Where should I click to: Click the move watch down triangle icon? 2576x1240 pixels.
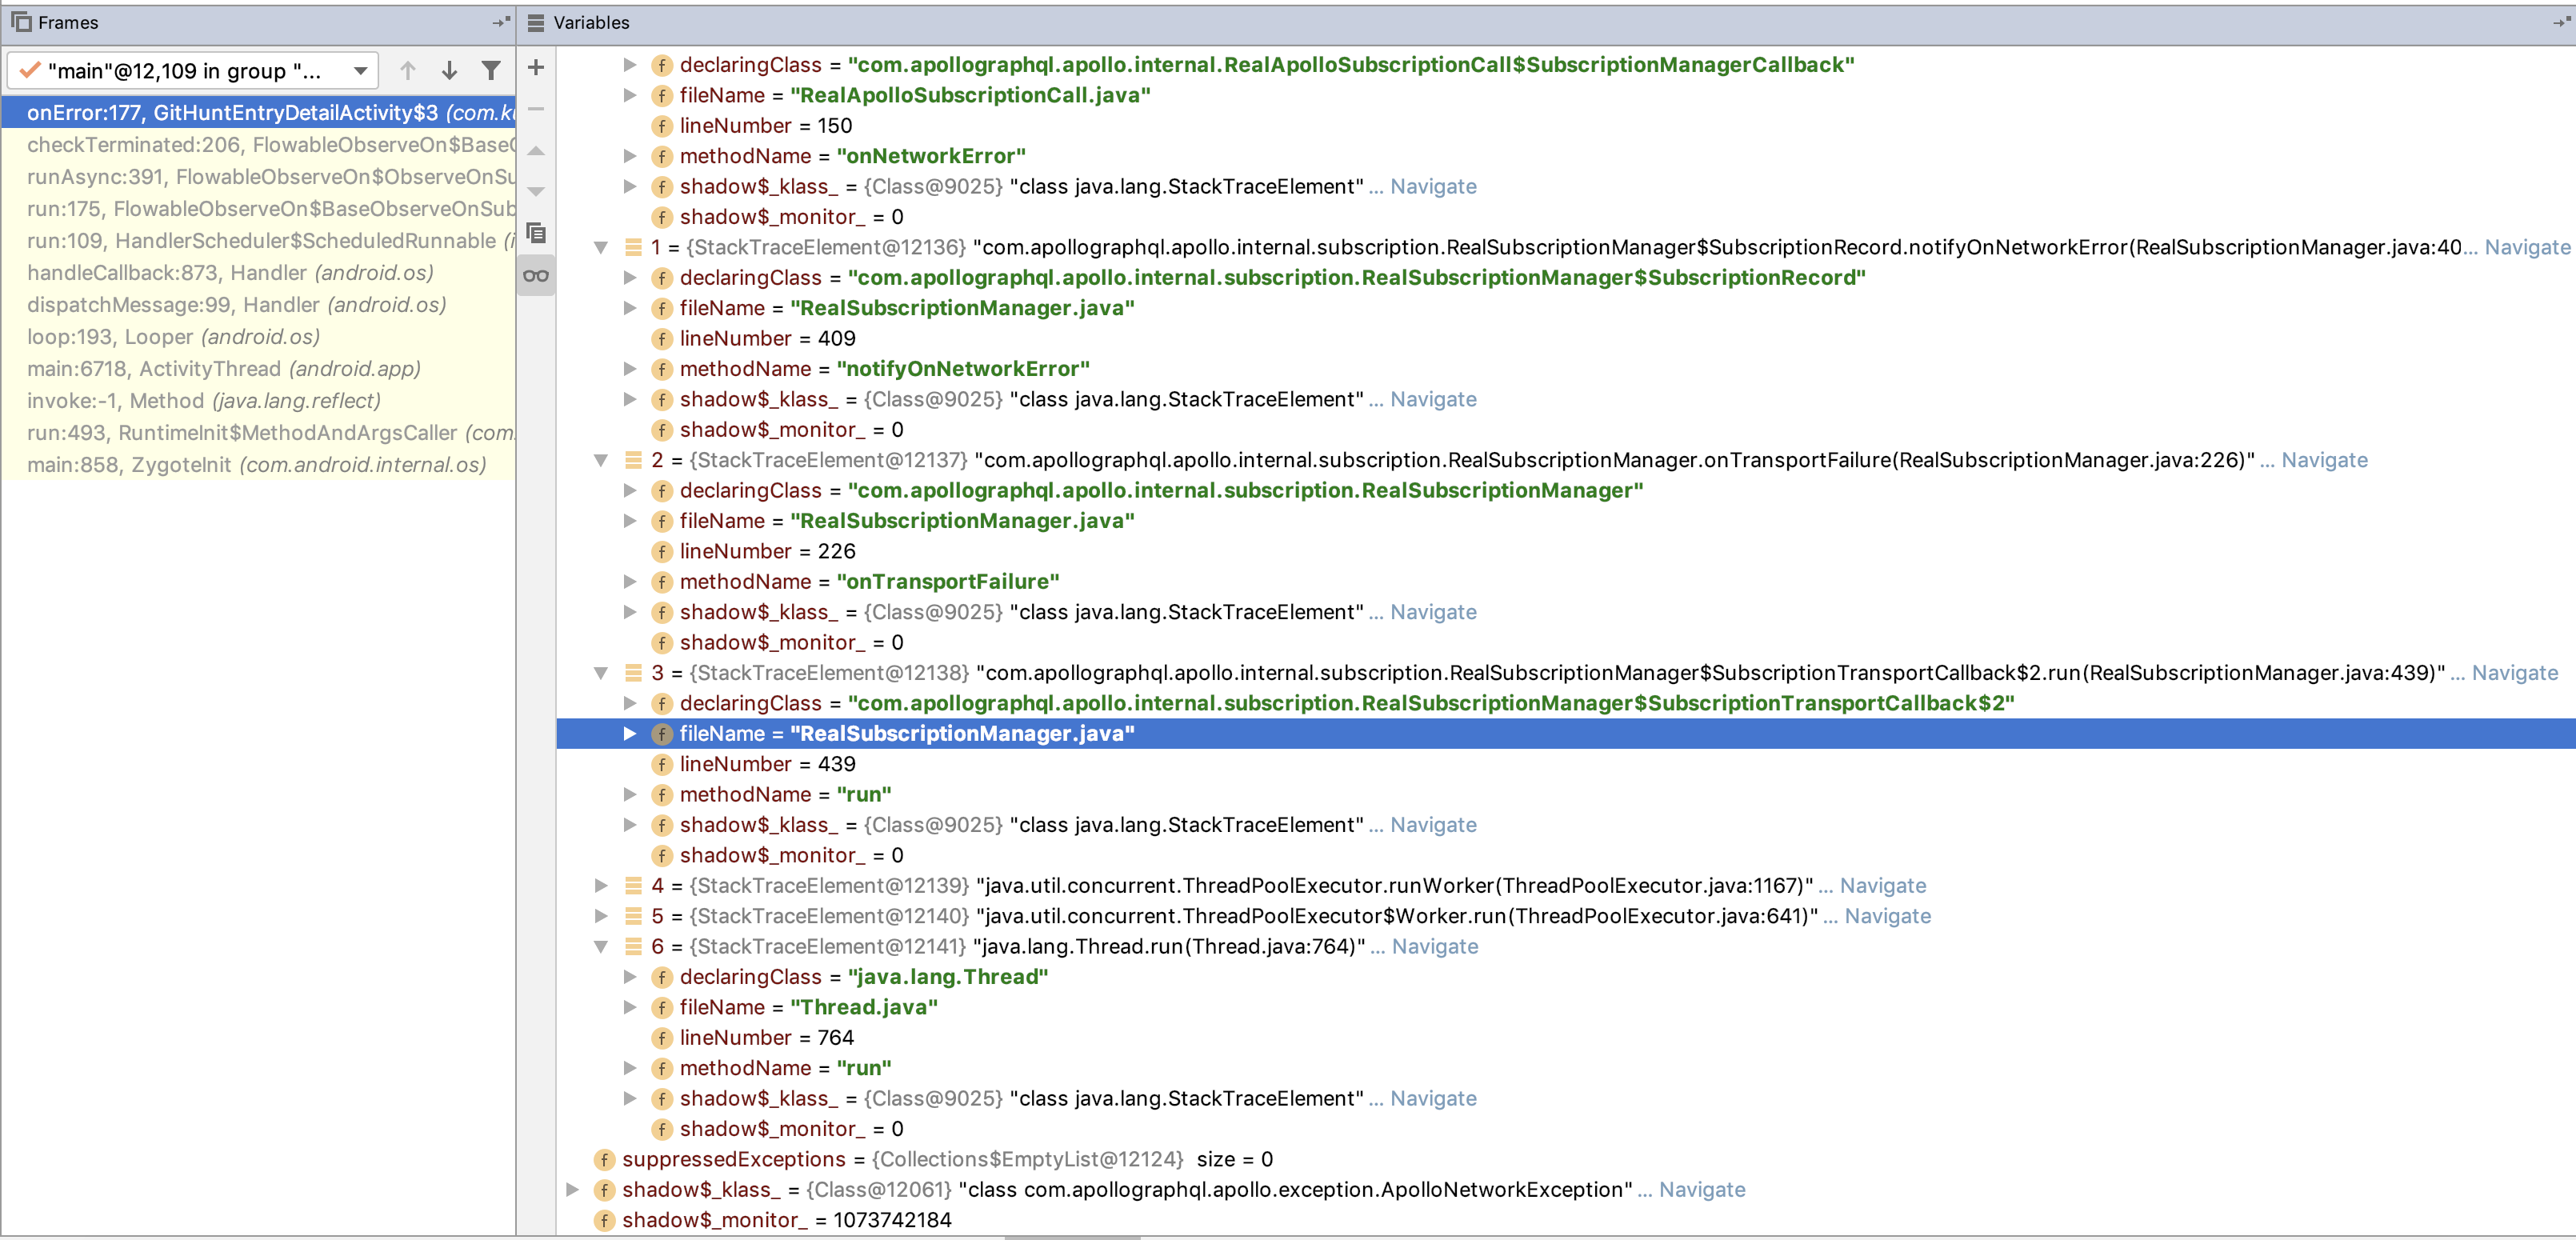536,191
